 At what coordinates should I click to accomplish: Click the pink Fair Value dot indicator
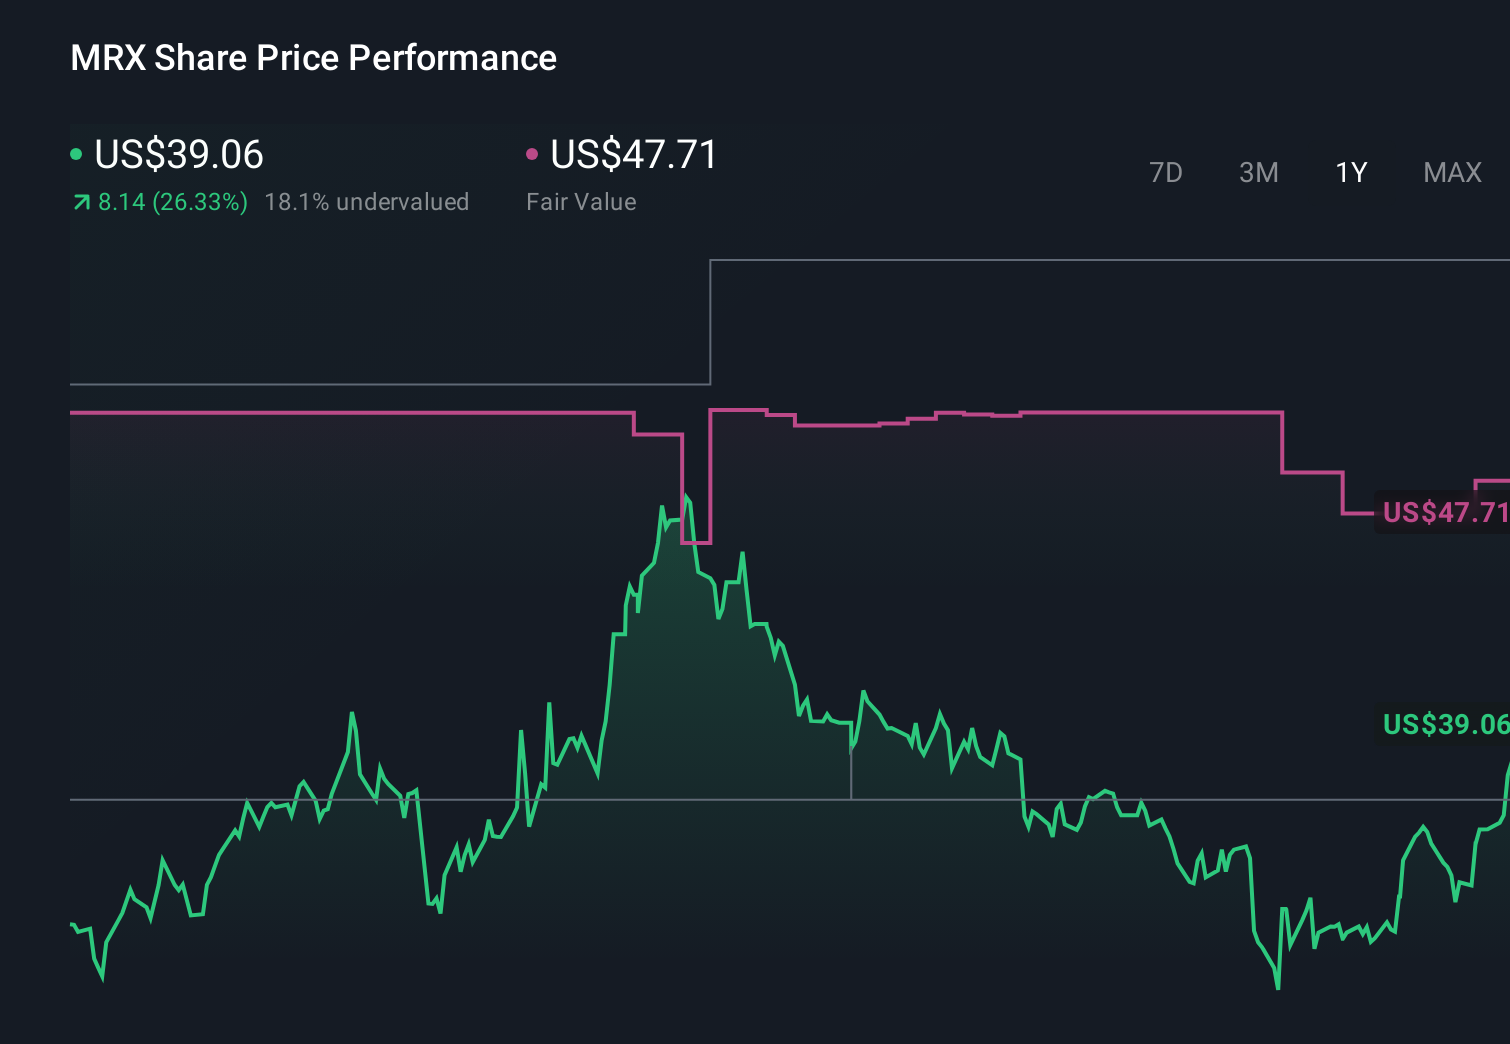pos(533,153)
